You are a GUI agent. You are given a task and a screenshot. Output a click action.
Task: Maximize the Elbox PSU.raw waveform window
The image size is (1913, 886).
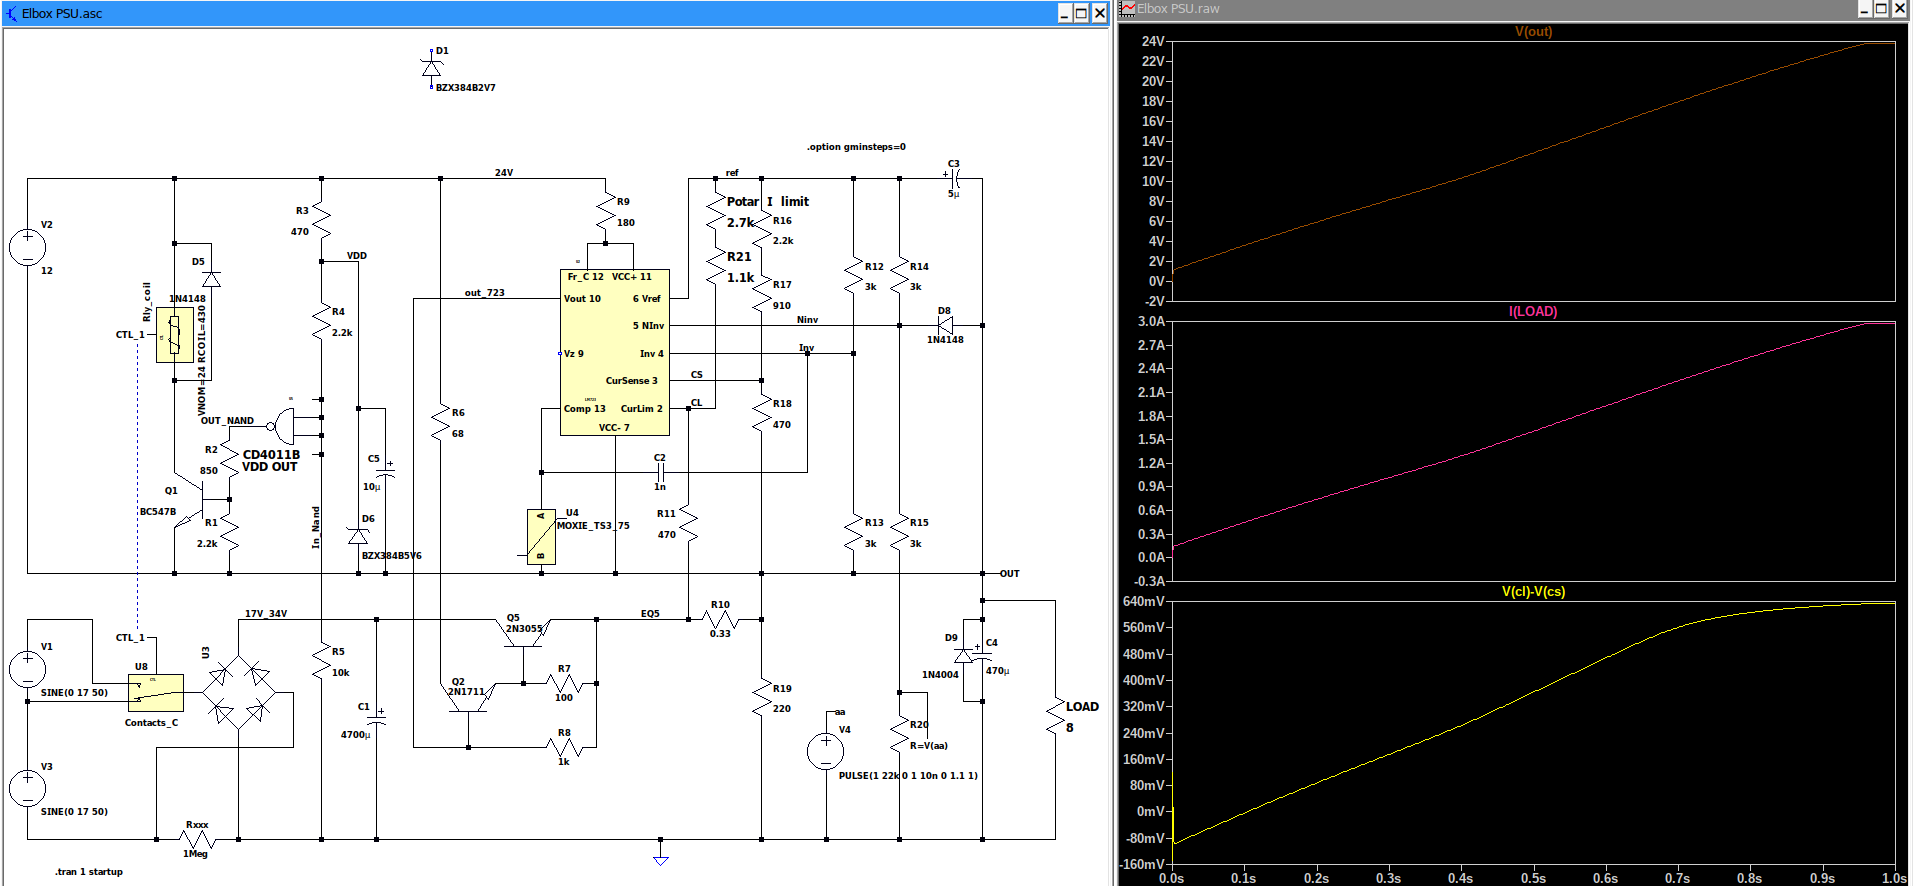click(x=1881, y=9)
